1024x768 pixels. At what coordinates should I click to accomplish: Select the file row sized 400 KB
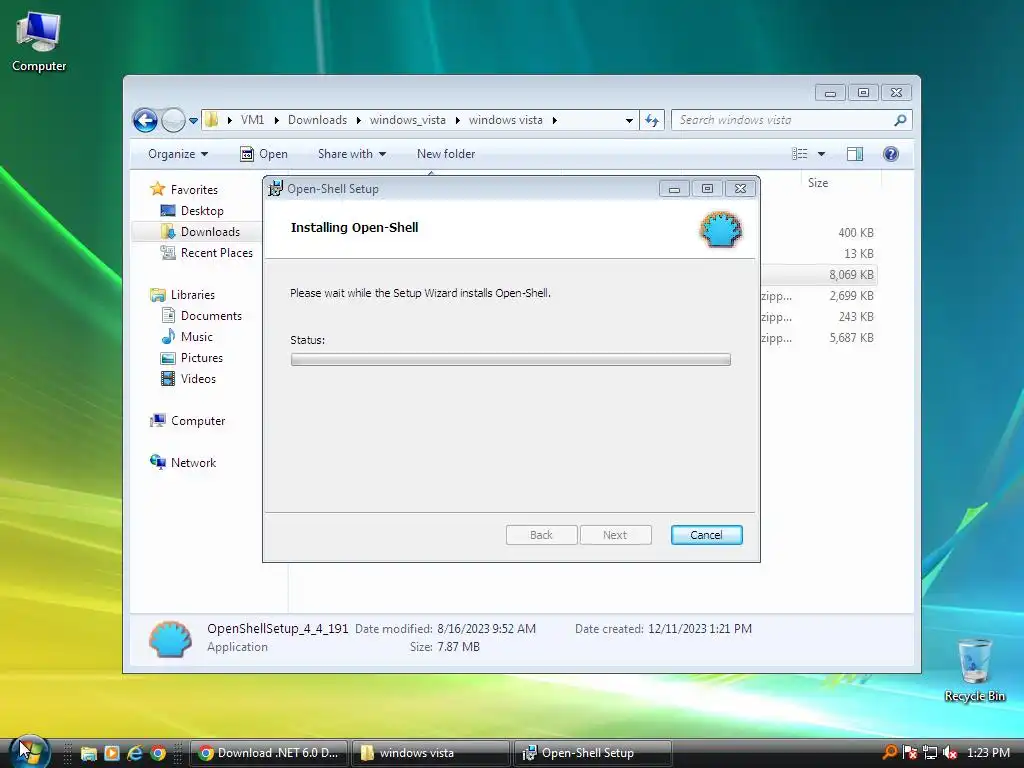[818, 233]
